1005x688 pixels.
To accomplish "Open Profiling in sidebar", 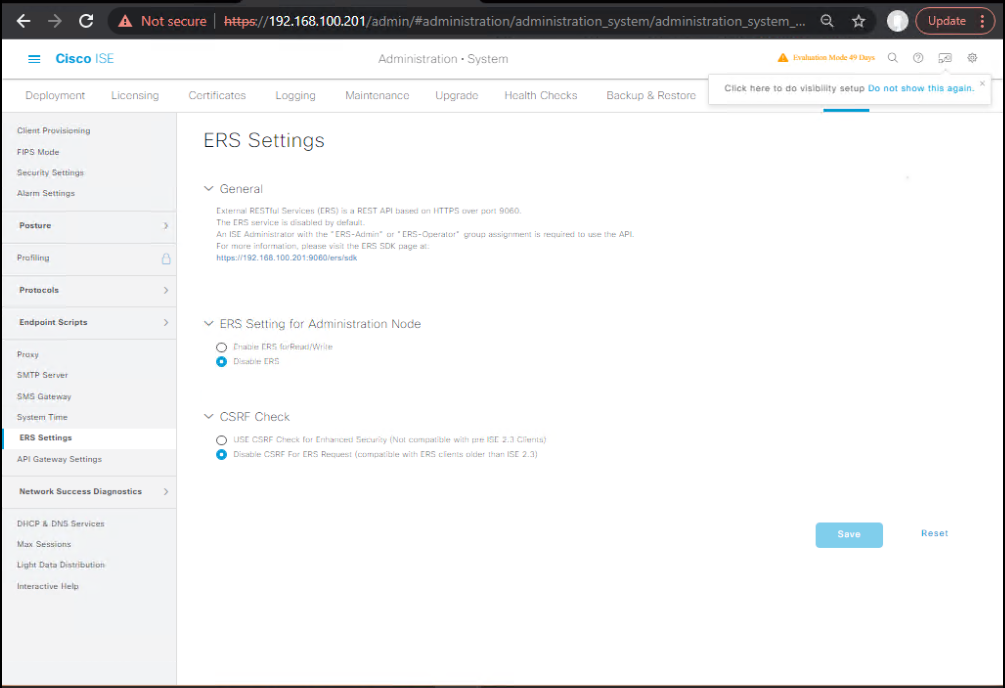I will [33, 258].
